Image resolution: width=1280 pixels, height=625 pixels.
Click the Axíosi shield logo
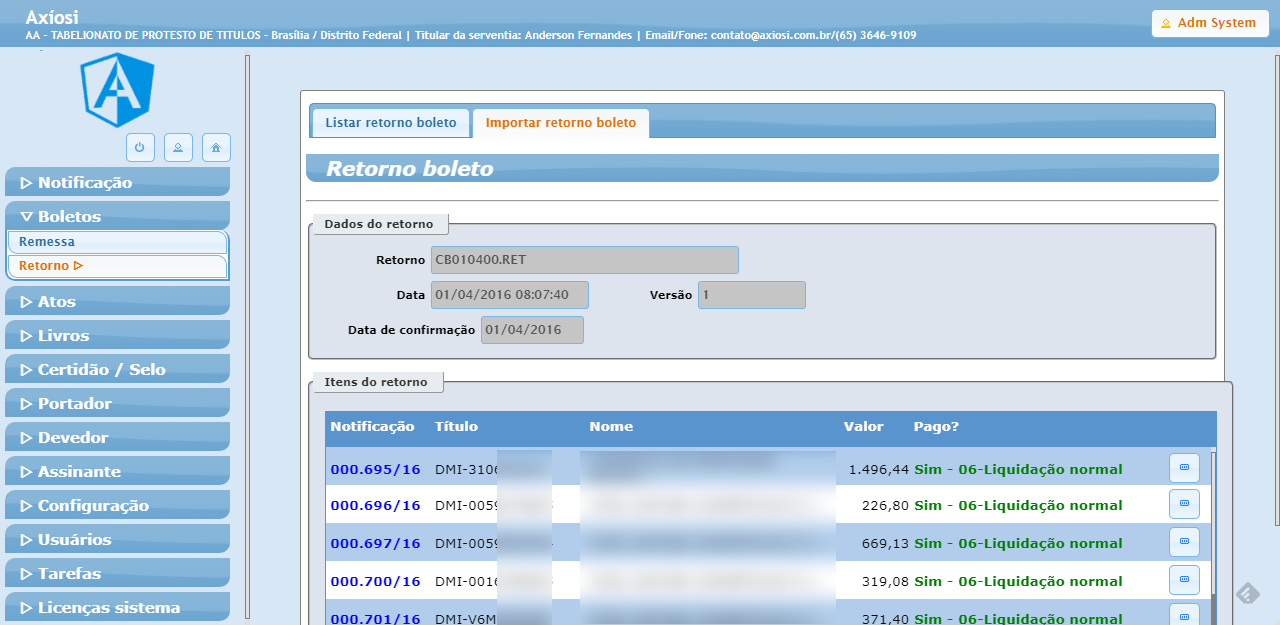coord(118,90)
